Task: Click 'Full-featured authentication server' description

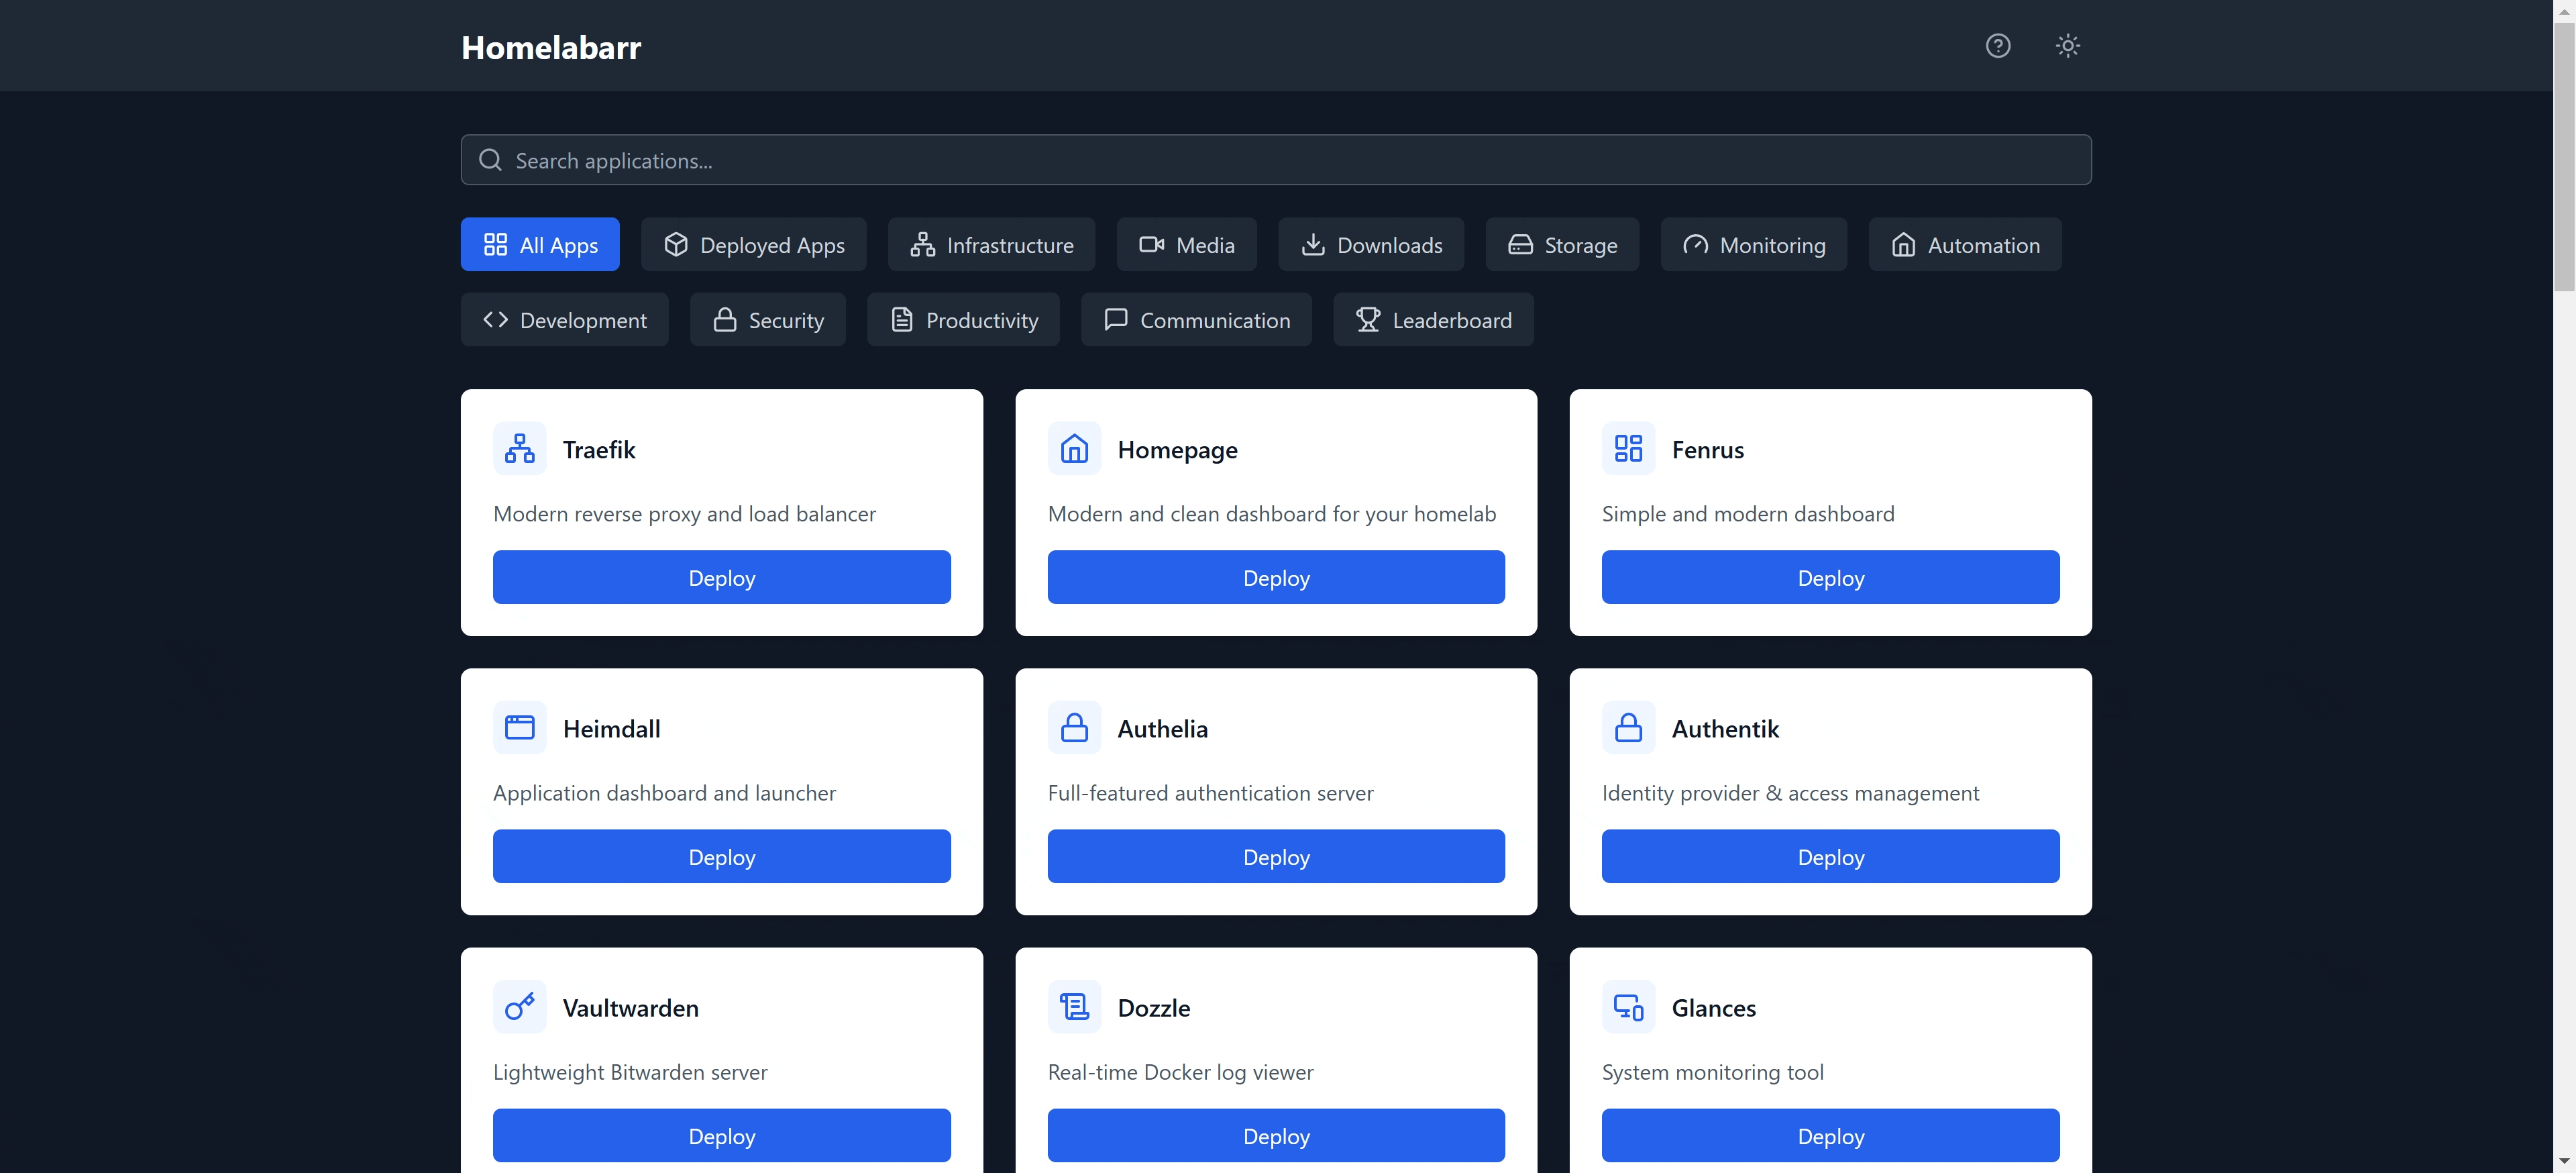Action: [x=1210, y=793]
